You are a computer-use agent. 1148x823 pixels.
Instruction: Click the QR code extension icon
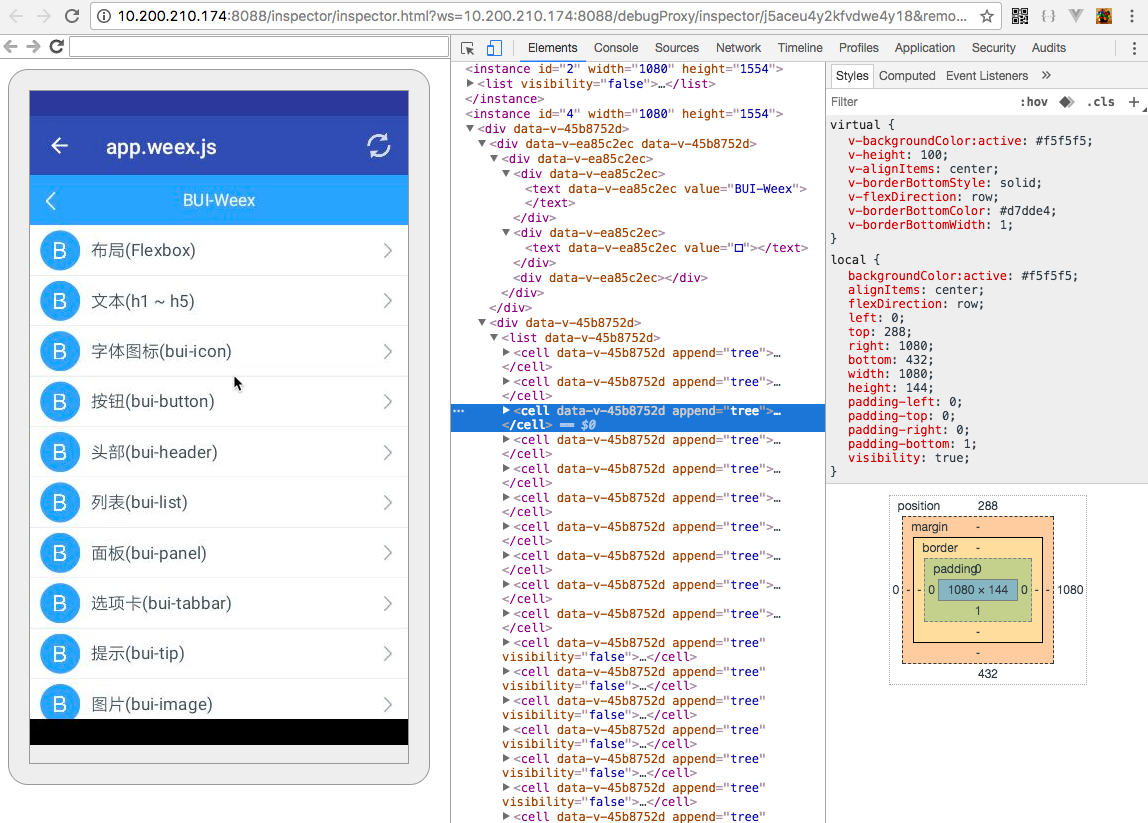pyautogui.click(x=1020, y=16)
